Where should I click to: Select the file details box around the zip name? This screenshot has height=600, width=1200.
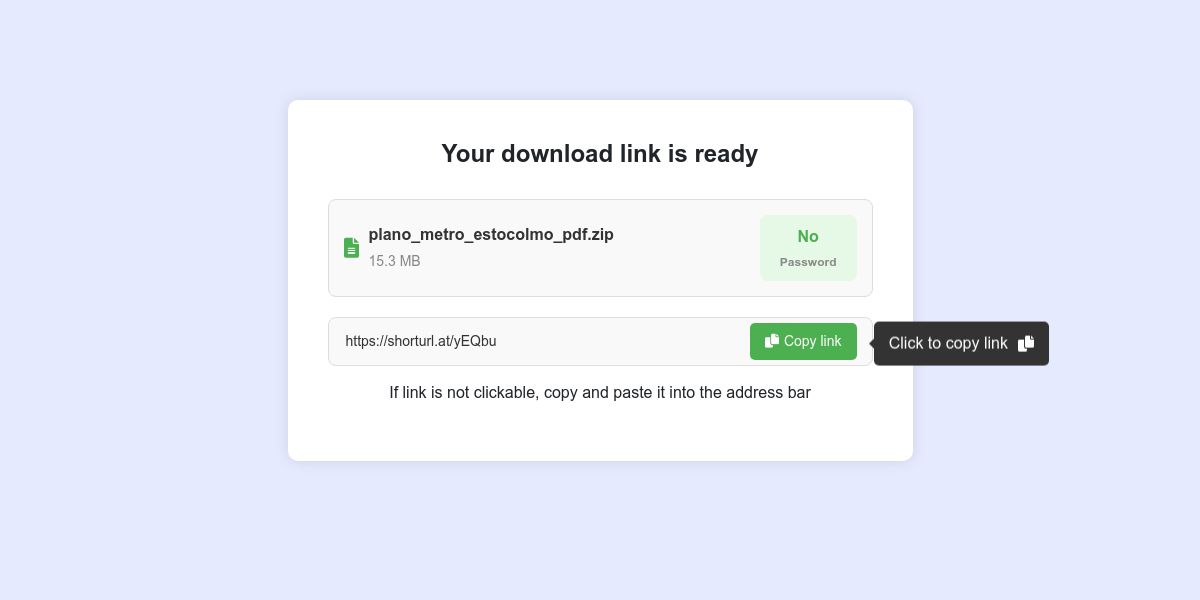[600, 248]
